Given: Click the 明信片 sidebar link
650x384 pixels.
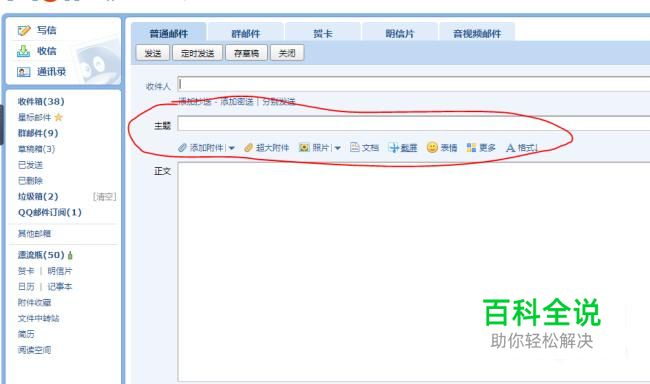Looking at the screenshot, I should point(60,271).
